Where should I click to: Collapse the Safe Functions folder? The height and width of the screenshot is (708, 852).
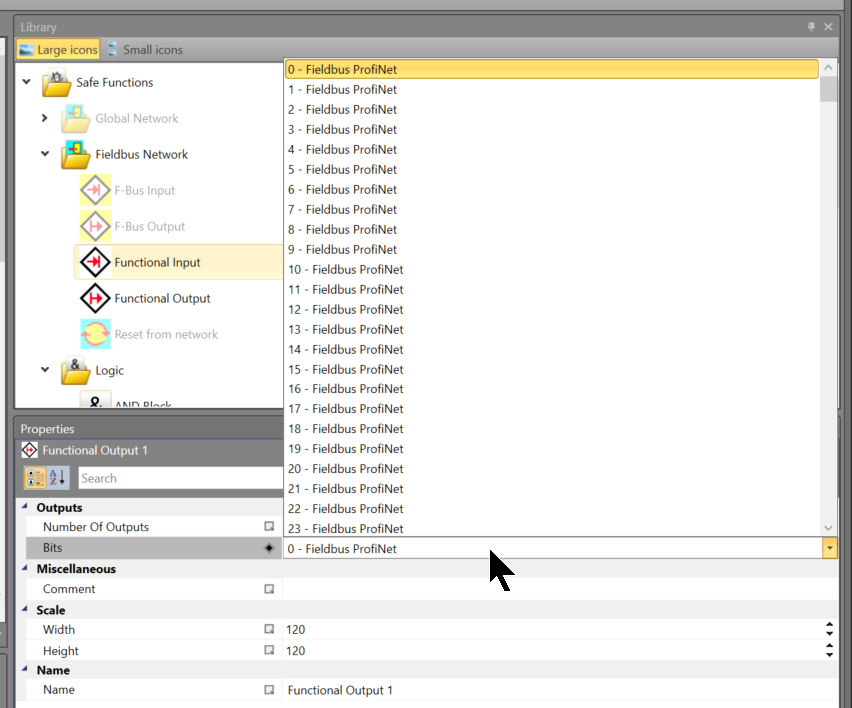click(26, 82)
